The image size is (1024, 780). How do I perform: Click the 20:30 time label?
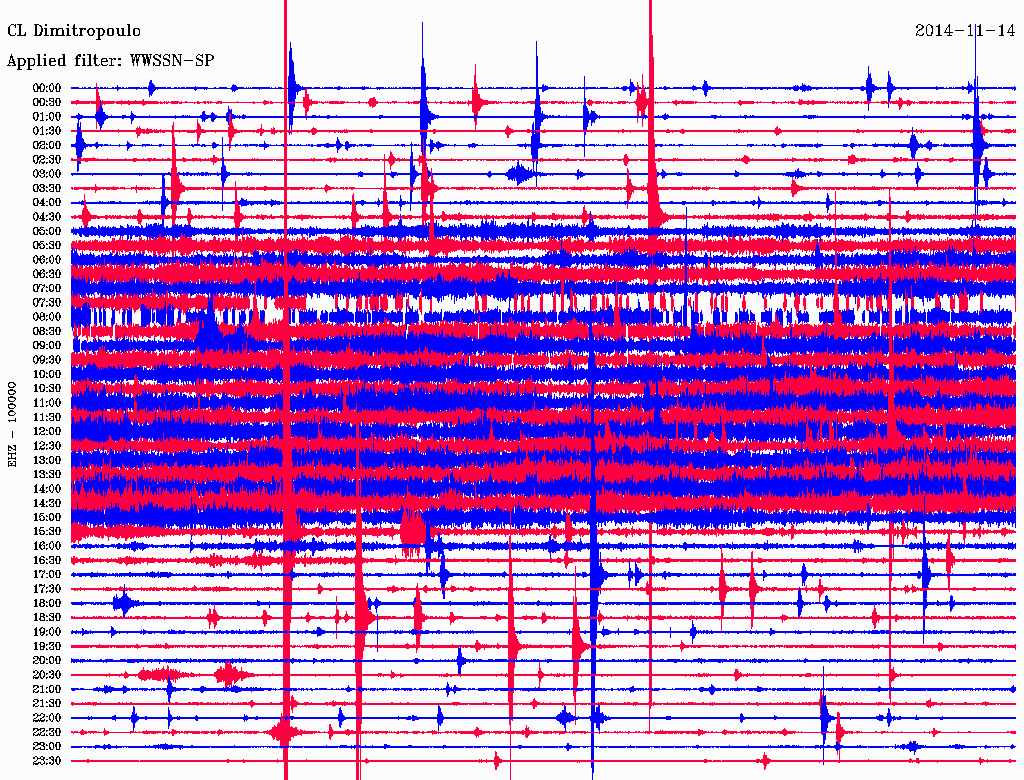(x=47, y=675)
